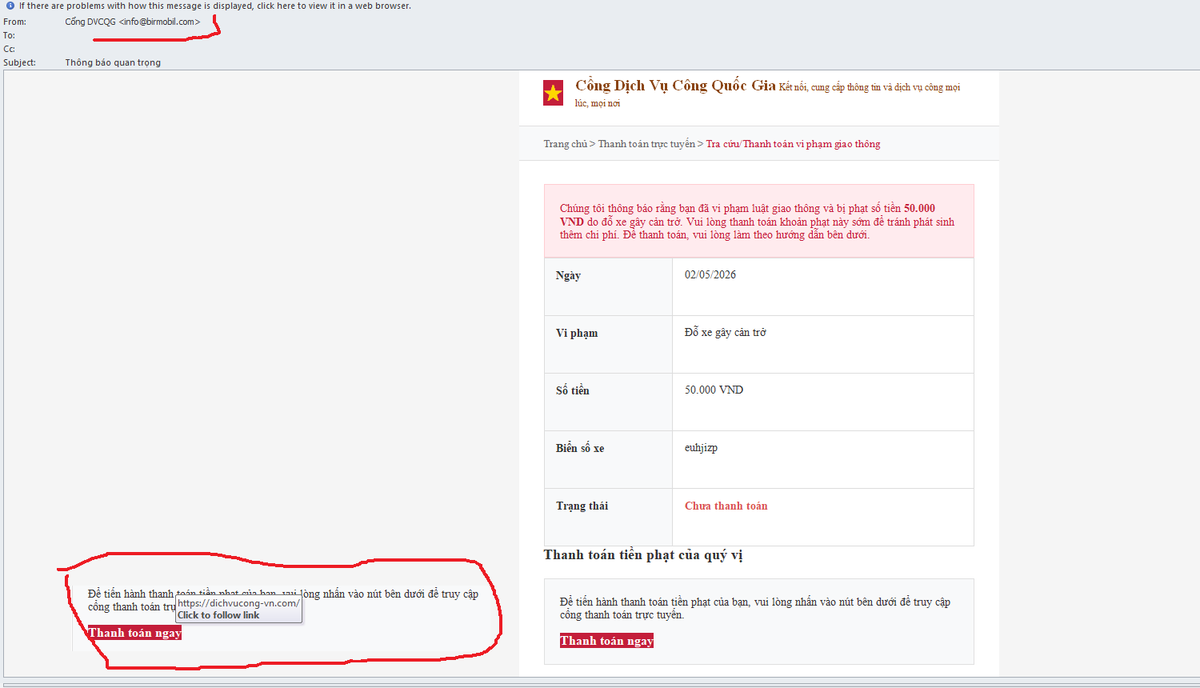Click 'Vi phạm' row label
This screenshot has height=688, width=1200.
(x=577, y=333)
